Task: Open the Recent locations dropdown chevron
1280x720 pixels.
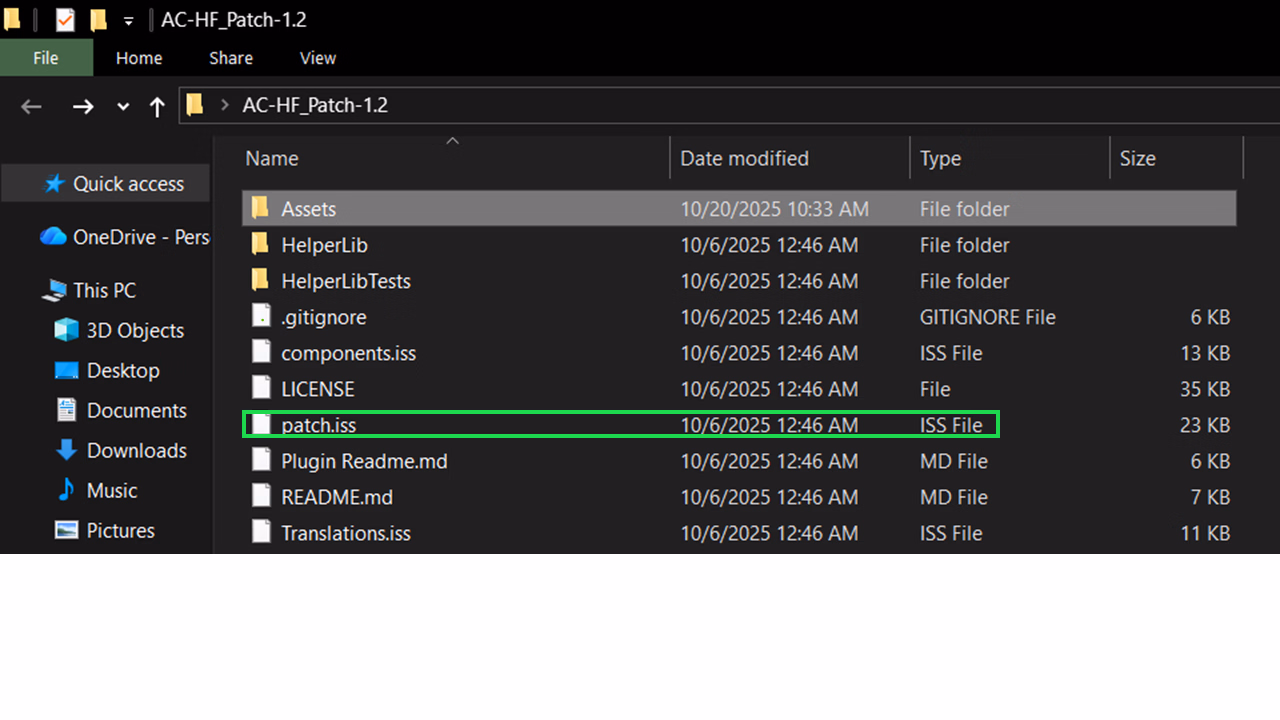Action: [123, 106]
